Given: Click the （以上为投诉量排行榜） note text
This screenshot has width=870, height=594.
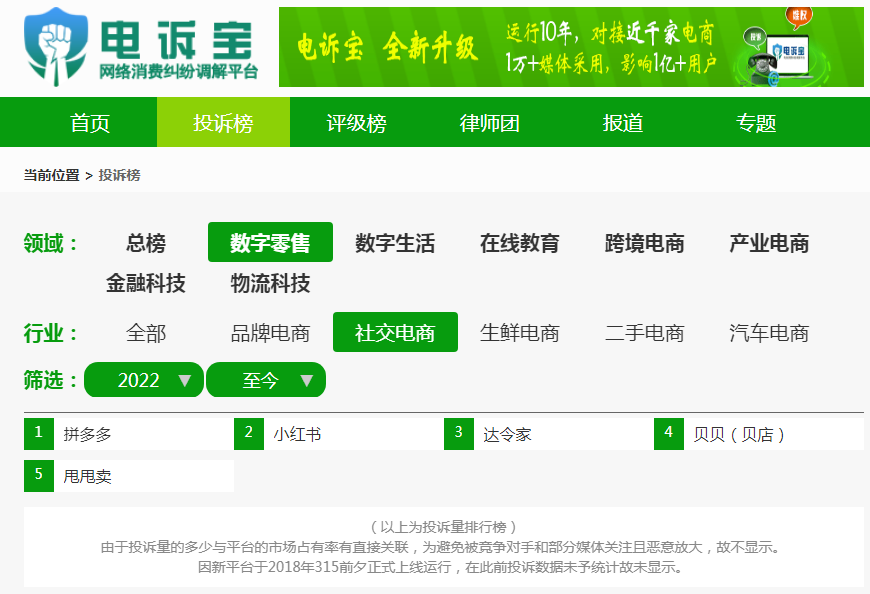Looking at the screenshot, I should 444,526.
